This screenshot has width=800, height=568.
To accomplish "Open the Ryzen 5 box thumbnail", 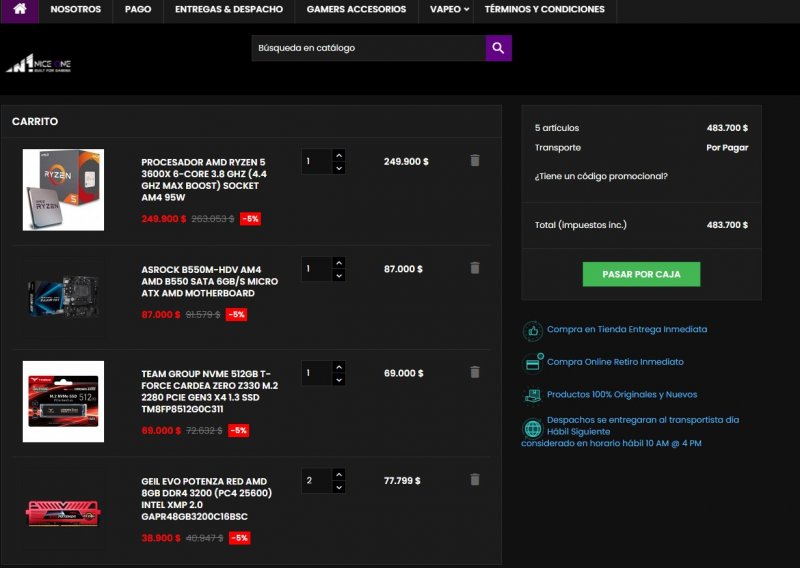I will (x=63, y=190).
